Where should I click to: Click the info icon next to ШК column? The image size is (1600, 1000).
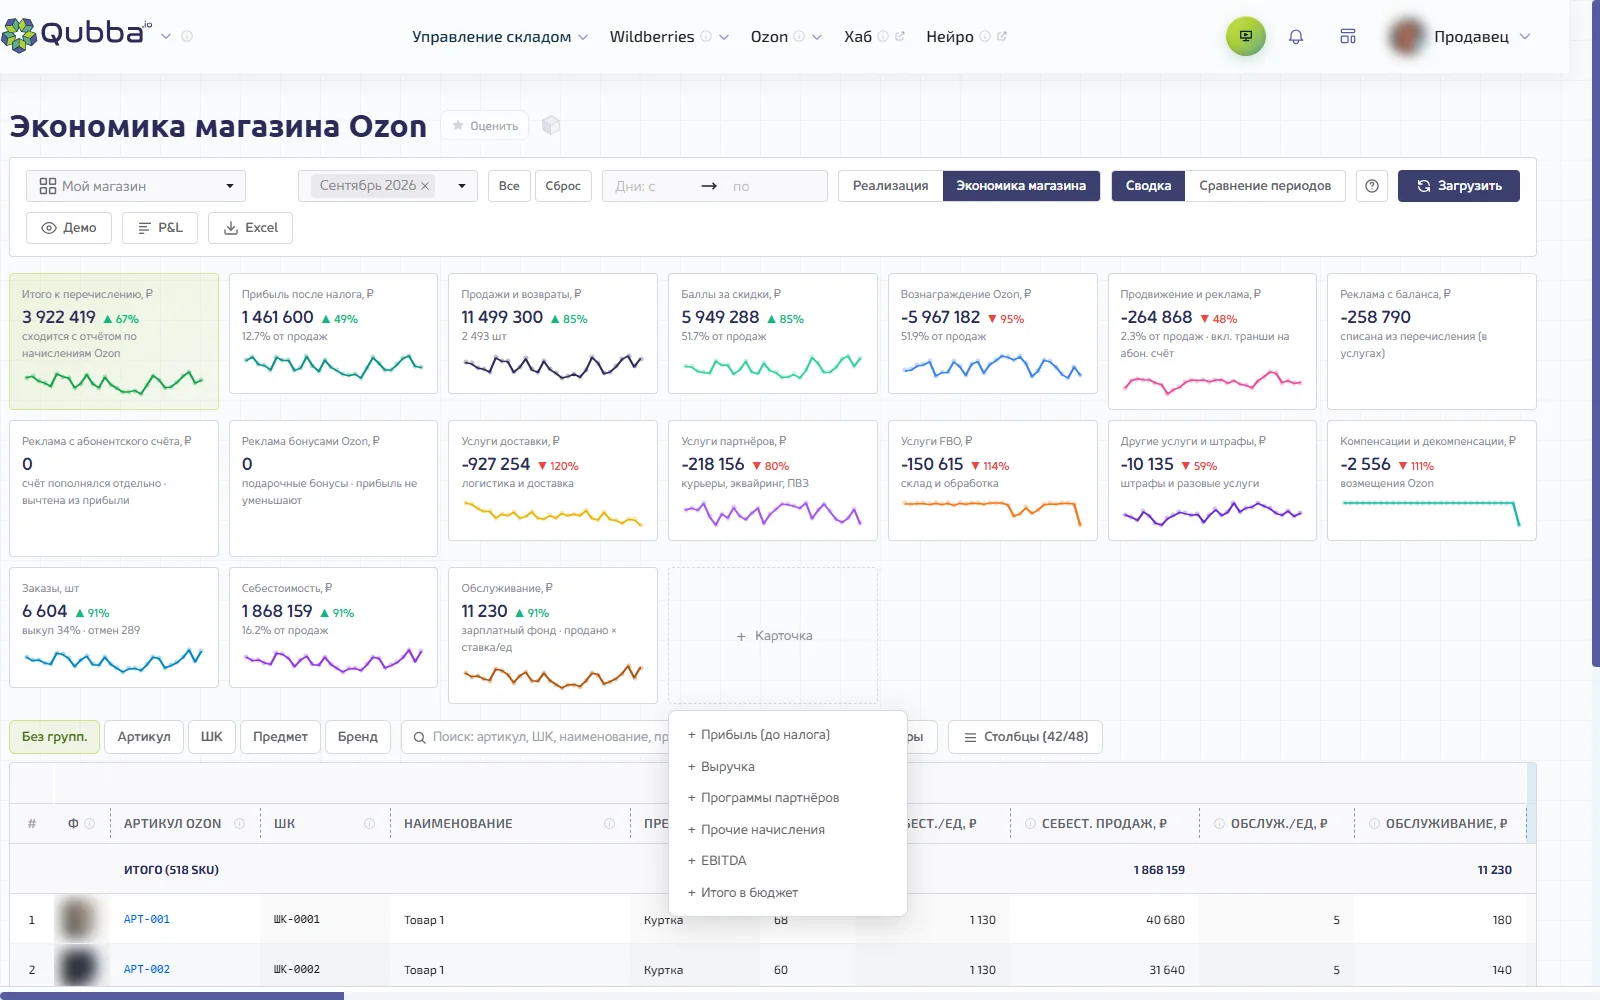click(369, 824)
